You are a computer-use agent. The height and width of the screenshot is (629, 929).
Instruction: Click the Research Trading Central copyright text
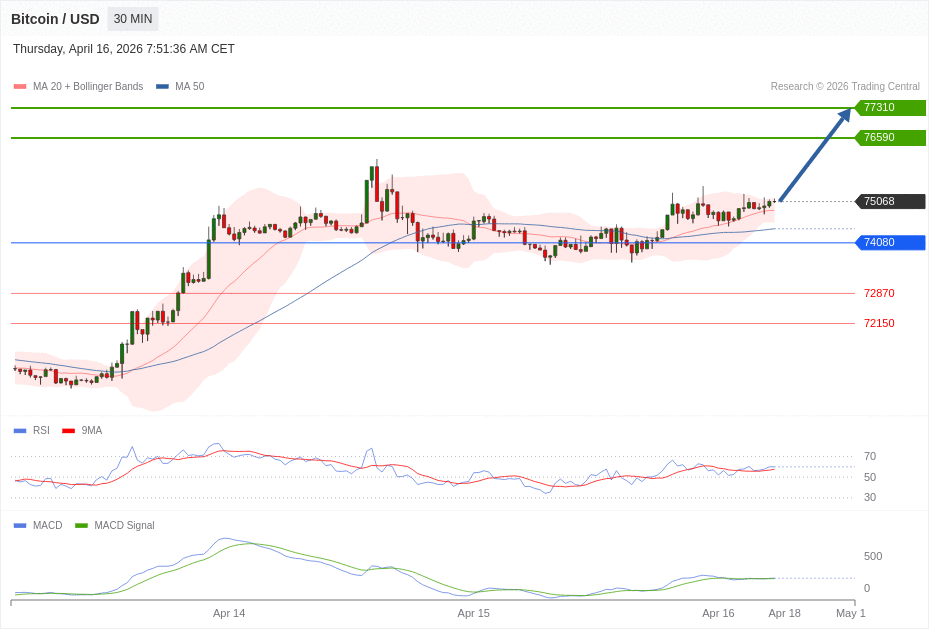845,87
